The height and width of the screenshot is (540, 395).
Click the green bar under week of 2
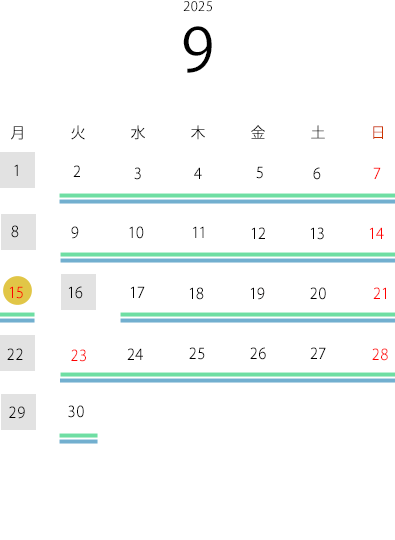[227, 196]
